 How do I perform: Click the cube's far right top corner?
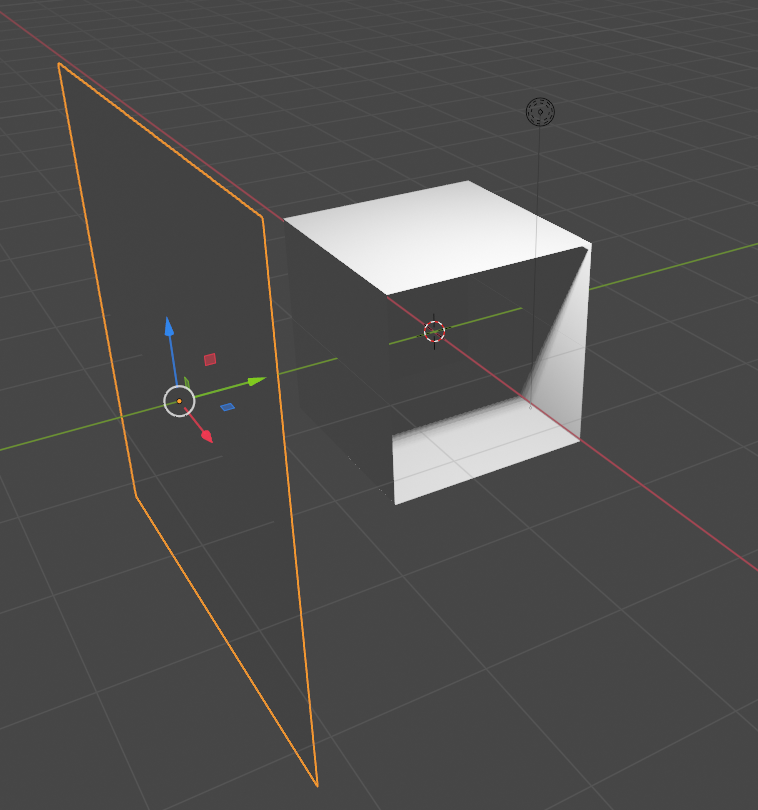[x=590, y=243]
